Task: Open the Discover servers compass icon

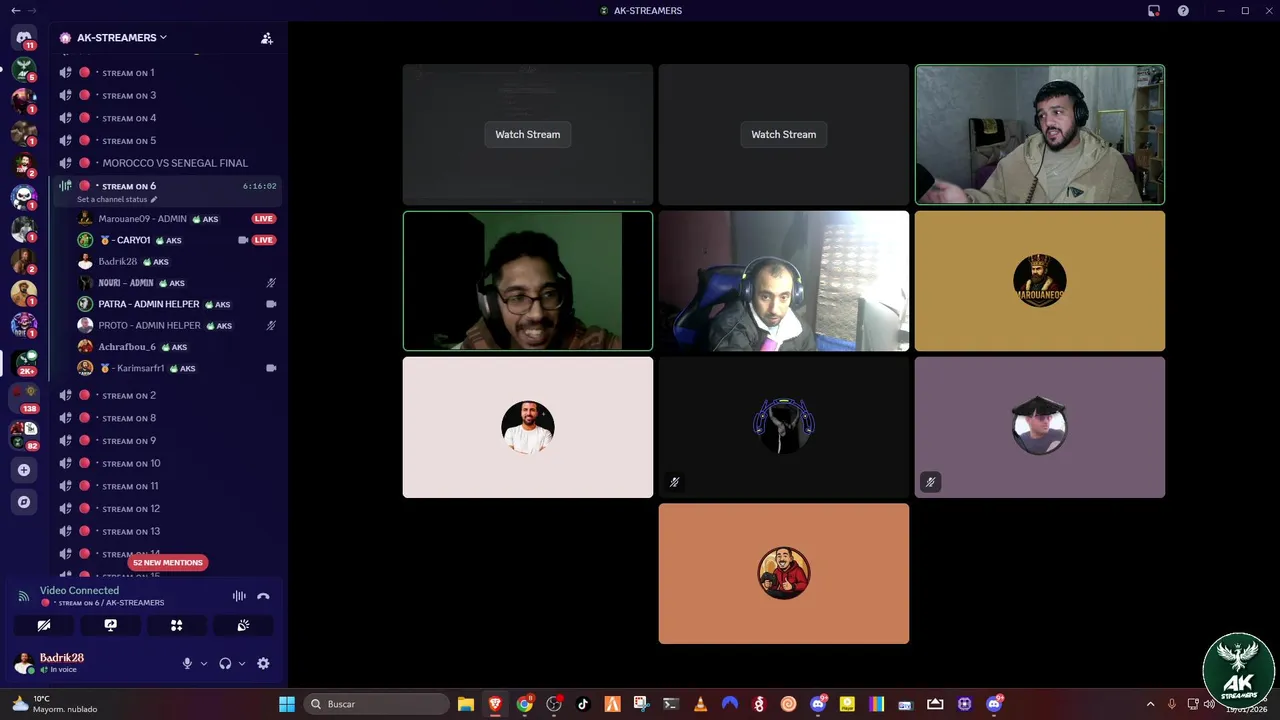Action: pyautogui.click(x=24, y=502)
